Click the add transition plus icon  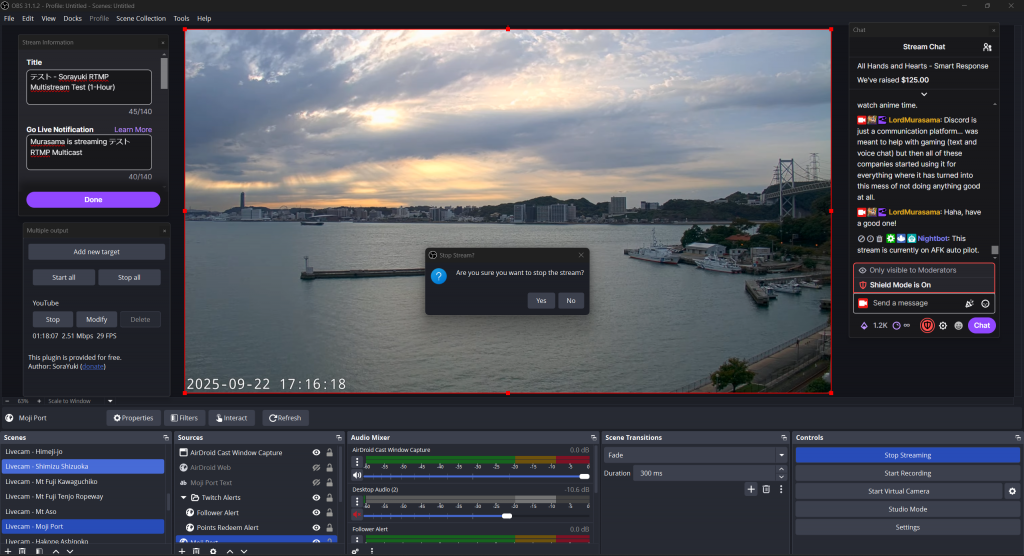click(x=751, y=489)
